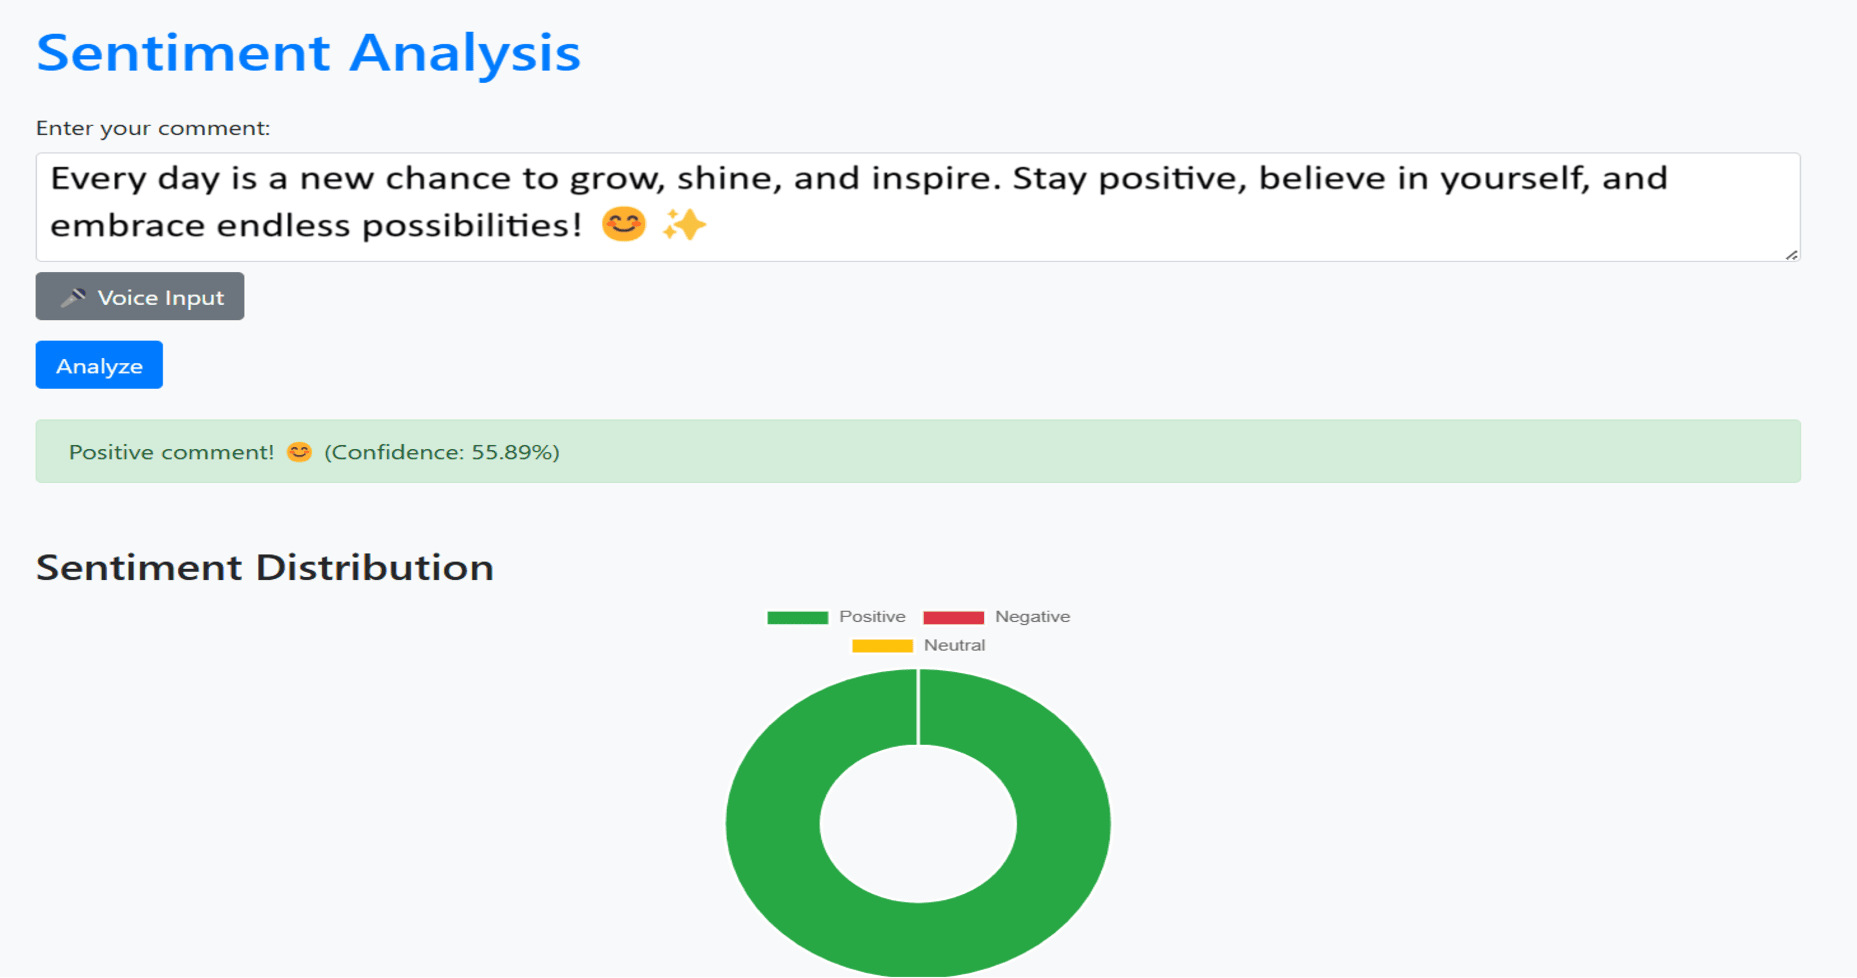The width and height of the screenshot is (1857, 978).
Task: Click the yellow Neutral color swatch
Action: point(881,645)
